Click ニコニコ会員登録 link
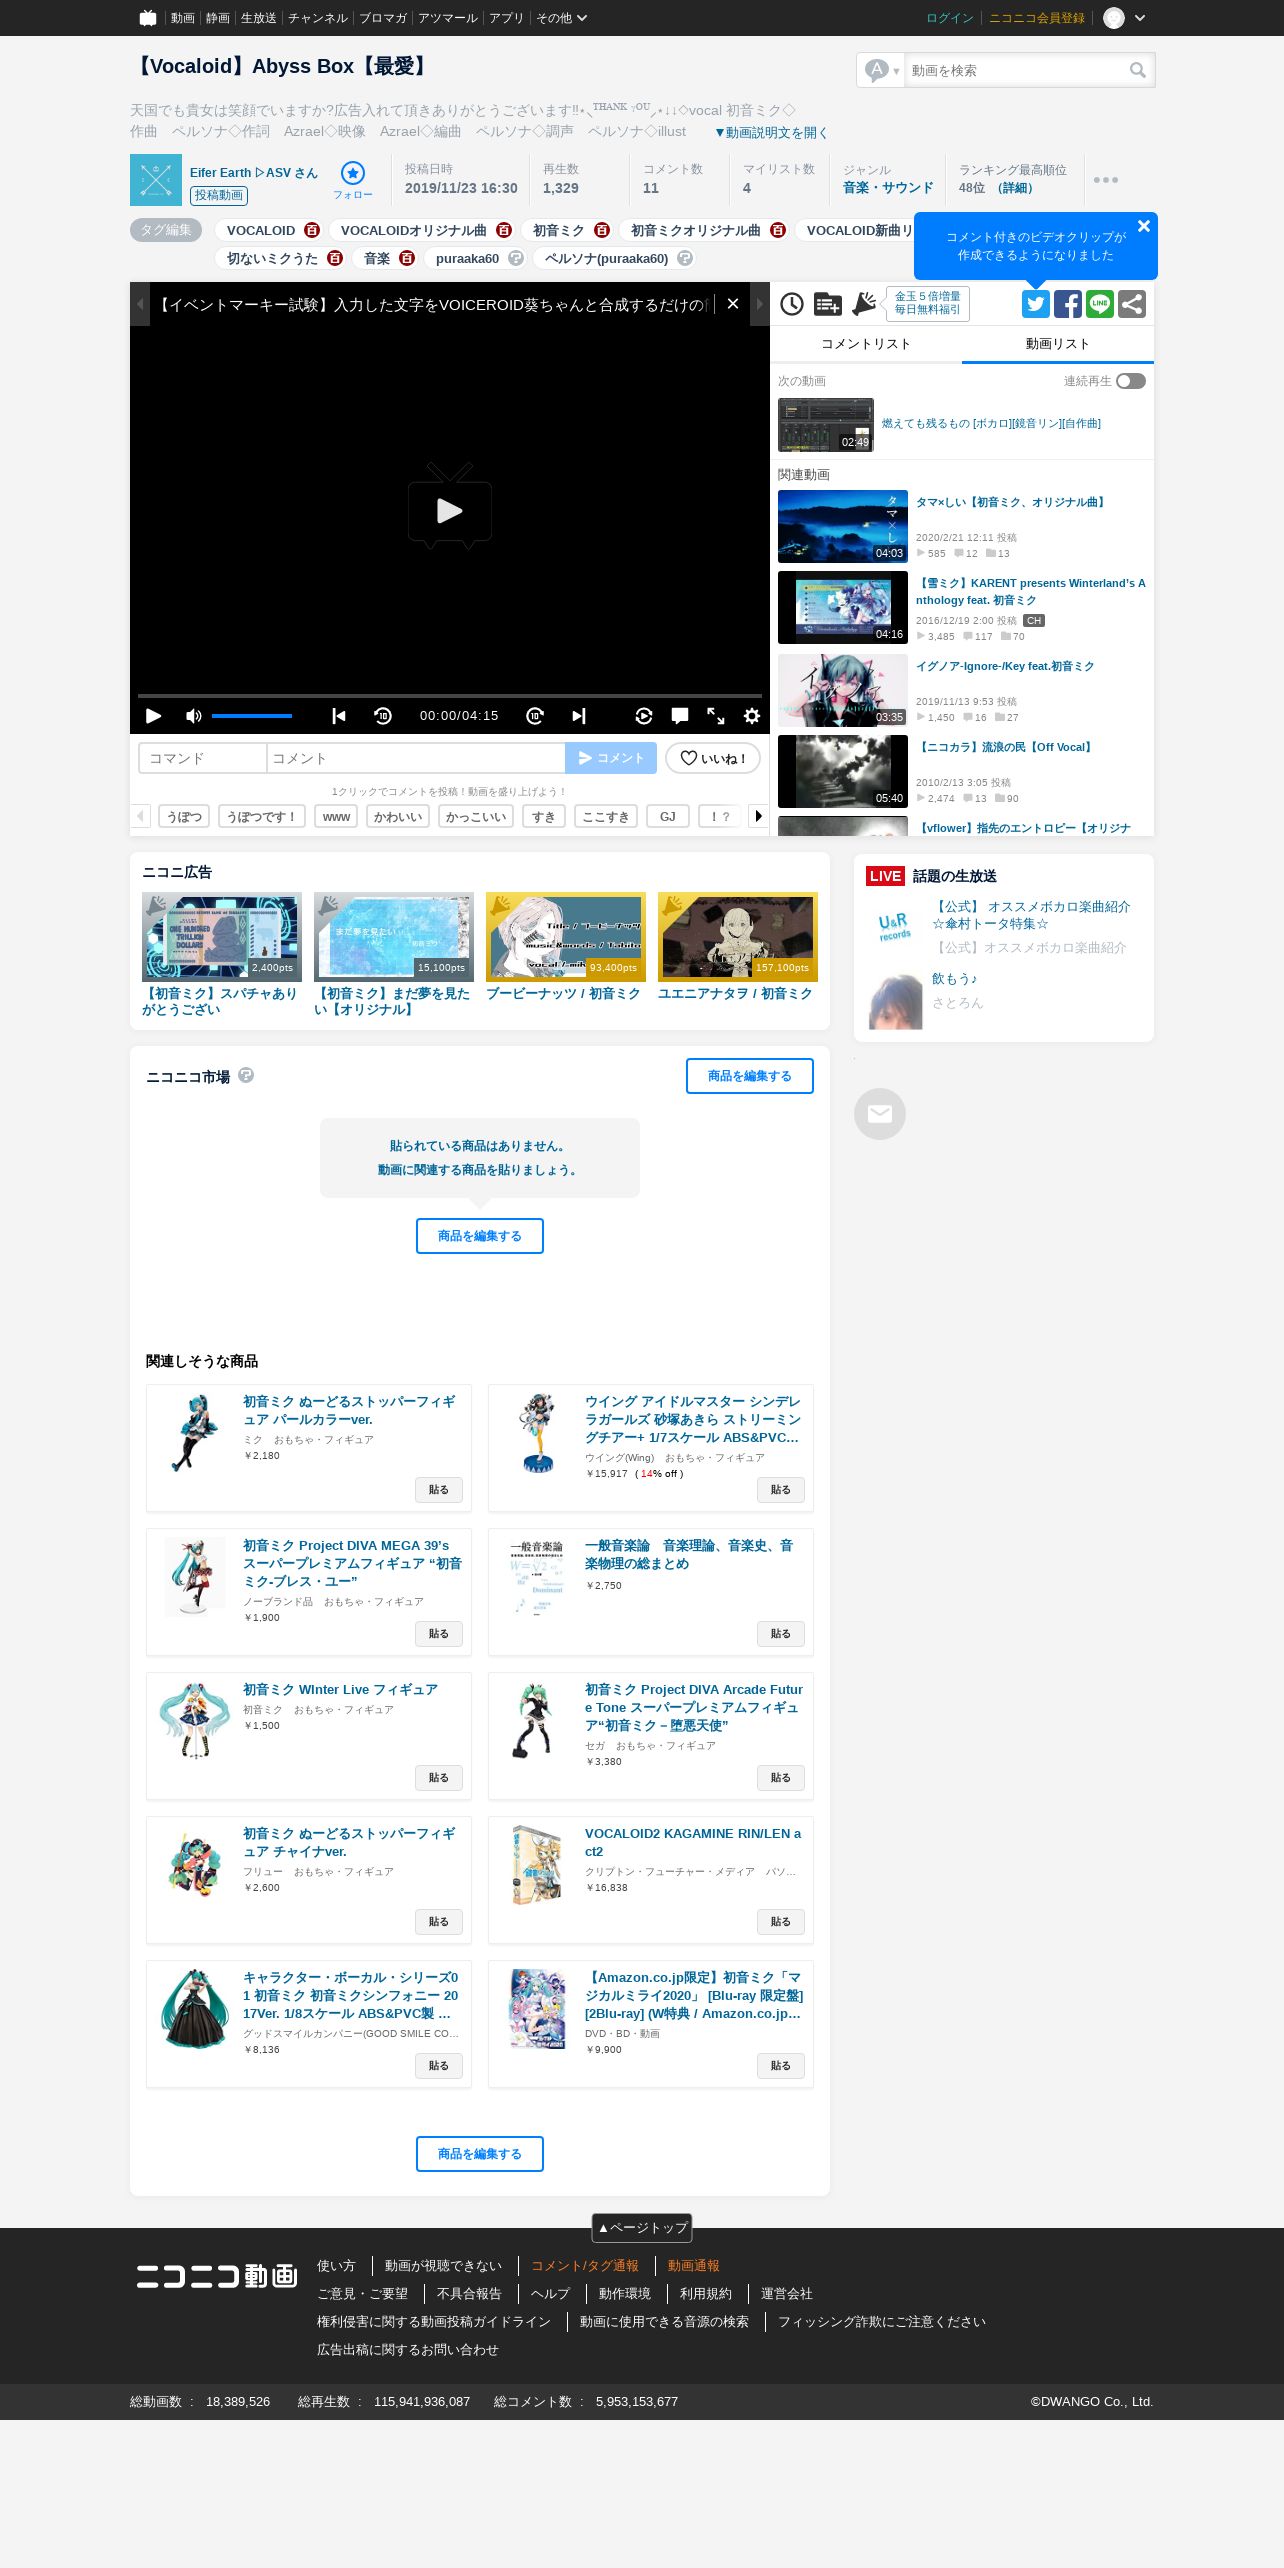 [x=1037, y=18]
